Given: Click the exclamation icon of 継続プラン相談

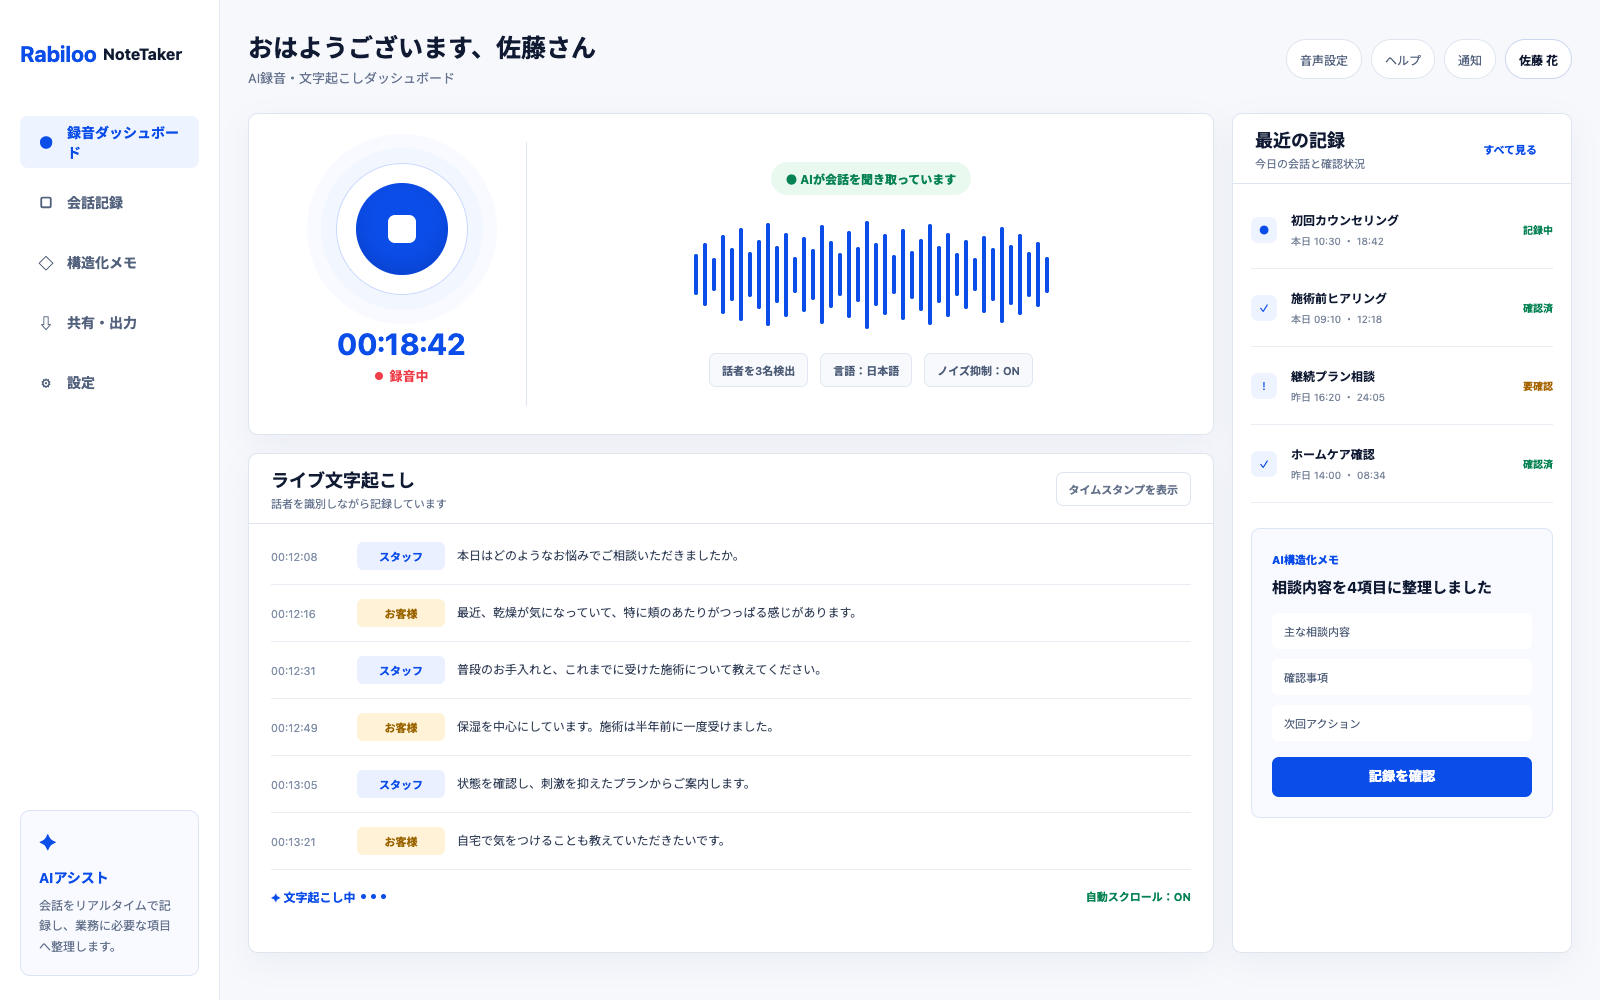Looking at the screenshot, I should tap(1264, 386).
